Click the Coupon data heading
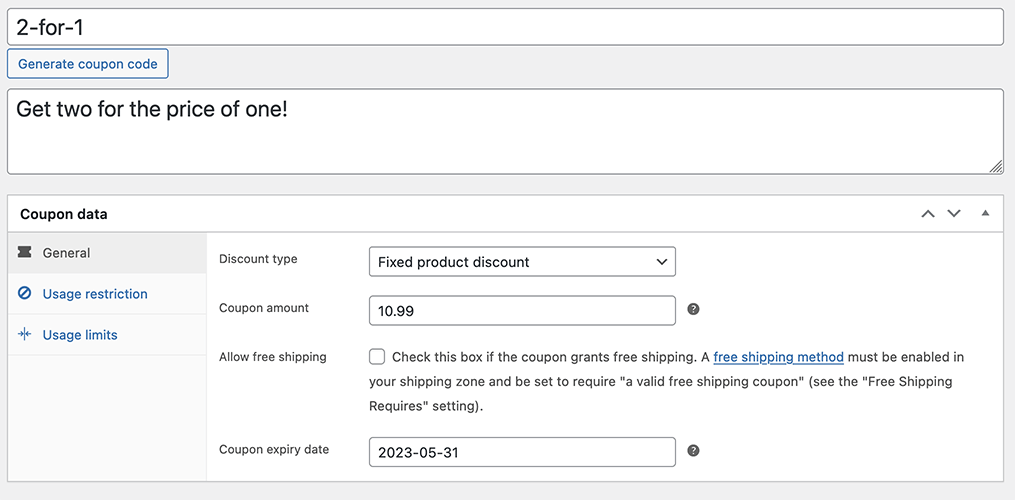1015x500 pixels. coord(64,214)
